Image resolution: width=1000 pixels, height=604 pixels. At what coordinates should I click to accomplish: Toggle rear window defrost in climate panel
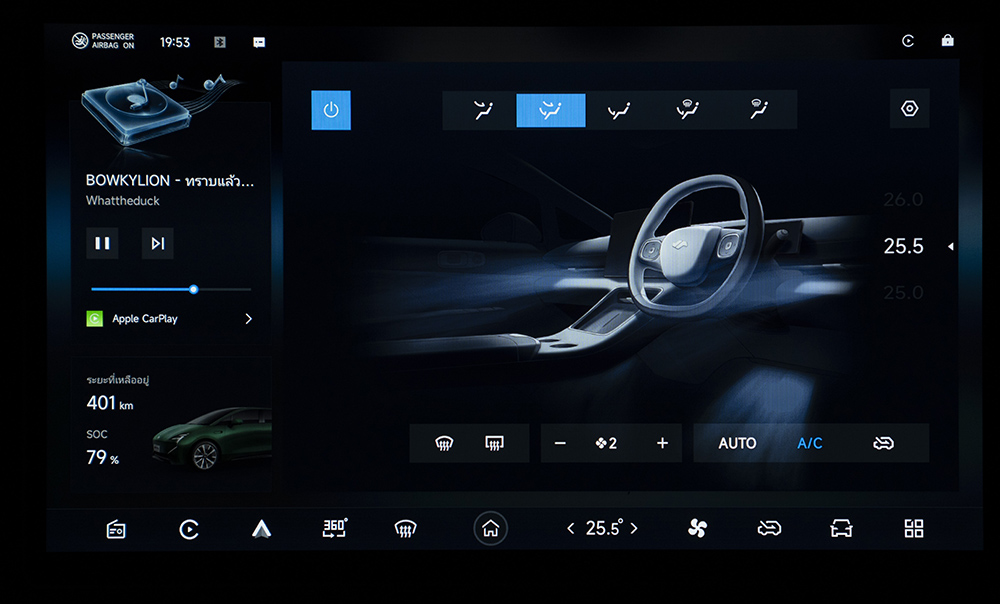tap(493, 443)
